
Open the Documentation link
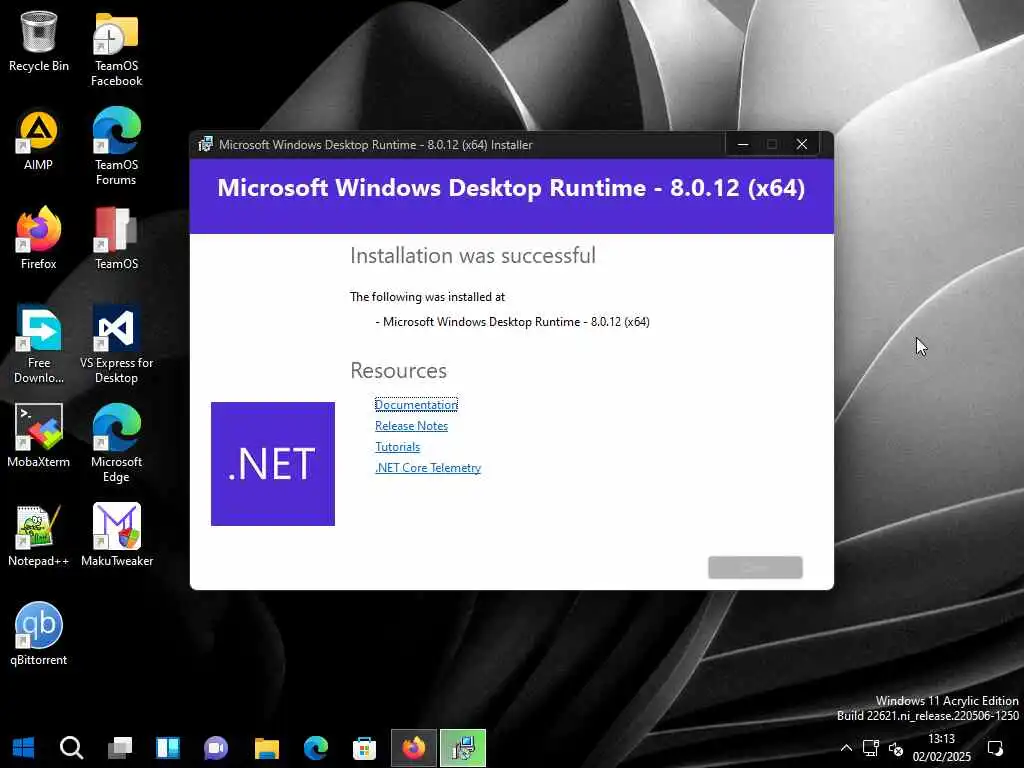click(x=416, y=405)
